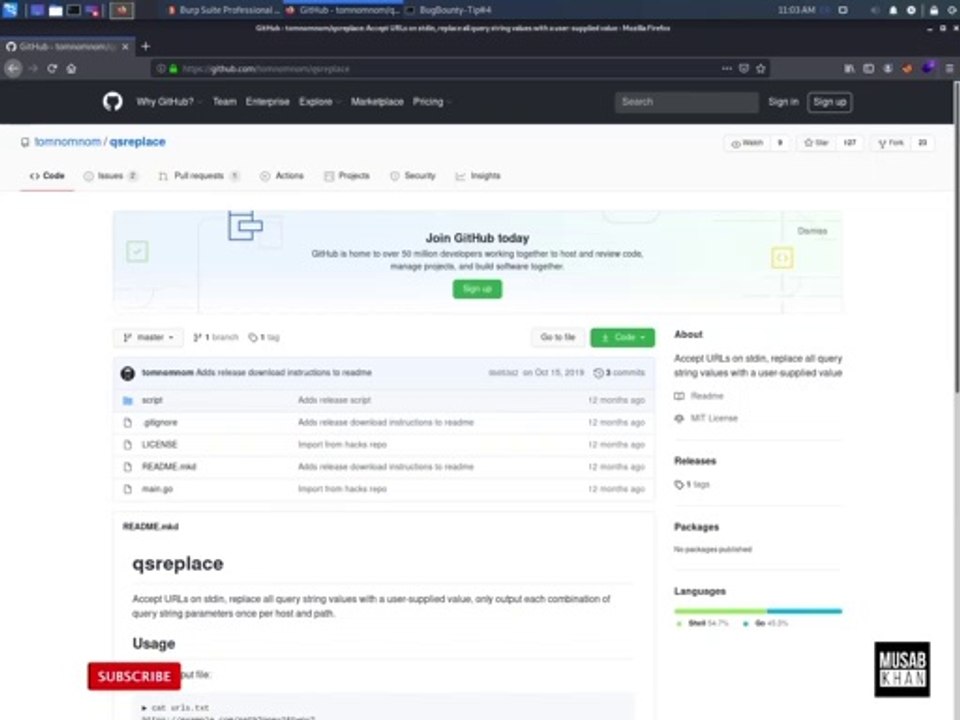960x720 pixels.
Task: Close the GitHub browser tab
Action: [126, 47]
